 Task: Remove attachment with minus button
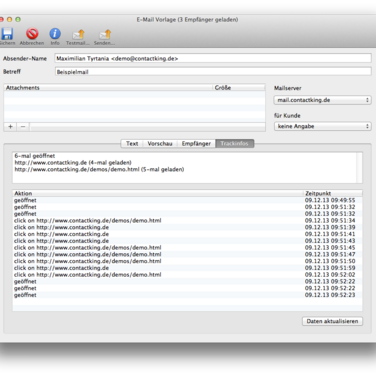23,127
